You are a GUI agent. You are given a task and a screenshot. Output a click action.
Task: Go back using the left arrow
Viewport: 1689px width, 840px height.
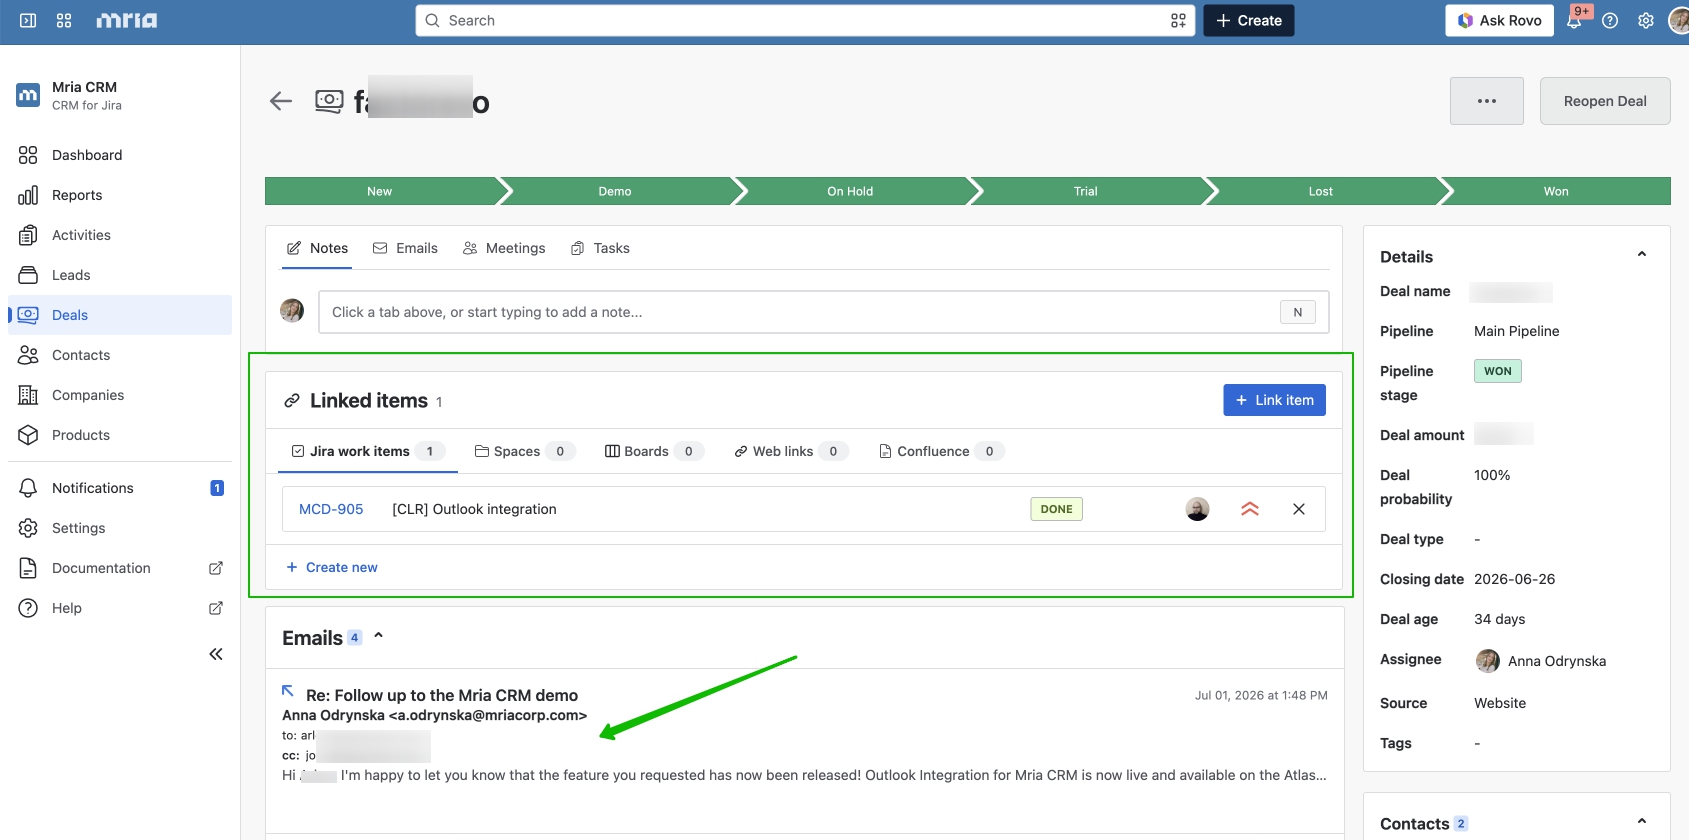(281, 101)
